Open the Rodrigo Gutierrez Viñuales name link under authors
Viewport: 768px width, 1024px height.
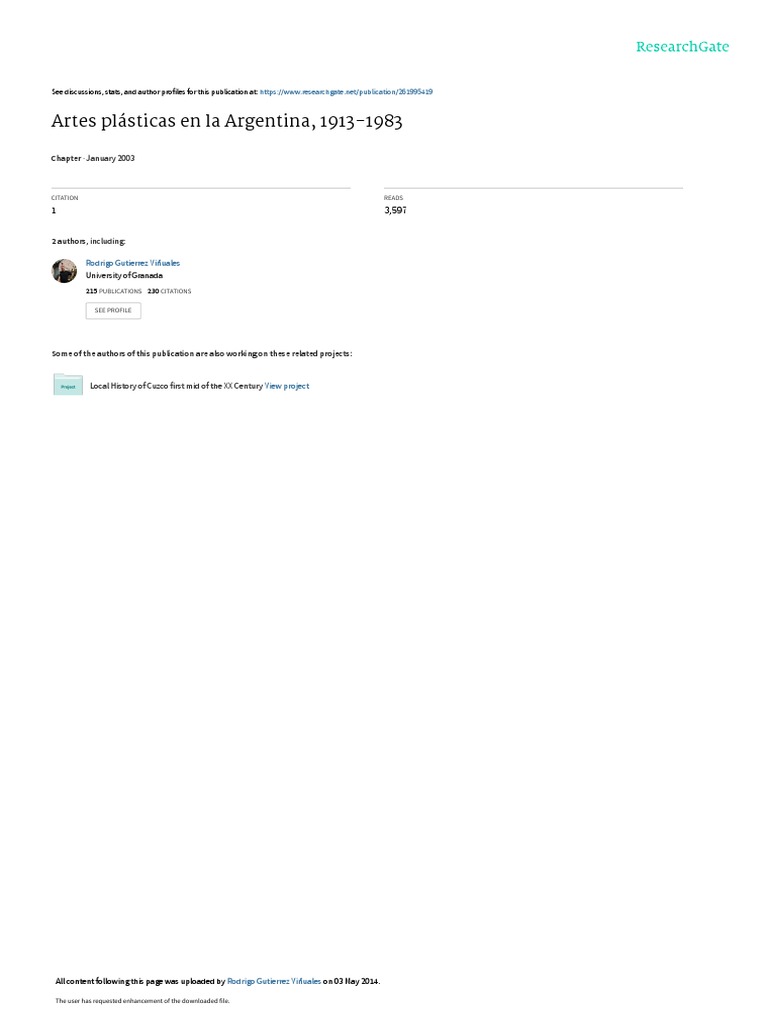pos(133,263)
